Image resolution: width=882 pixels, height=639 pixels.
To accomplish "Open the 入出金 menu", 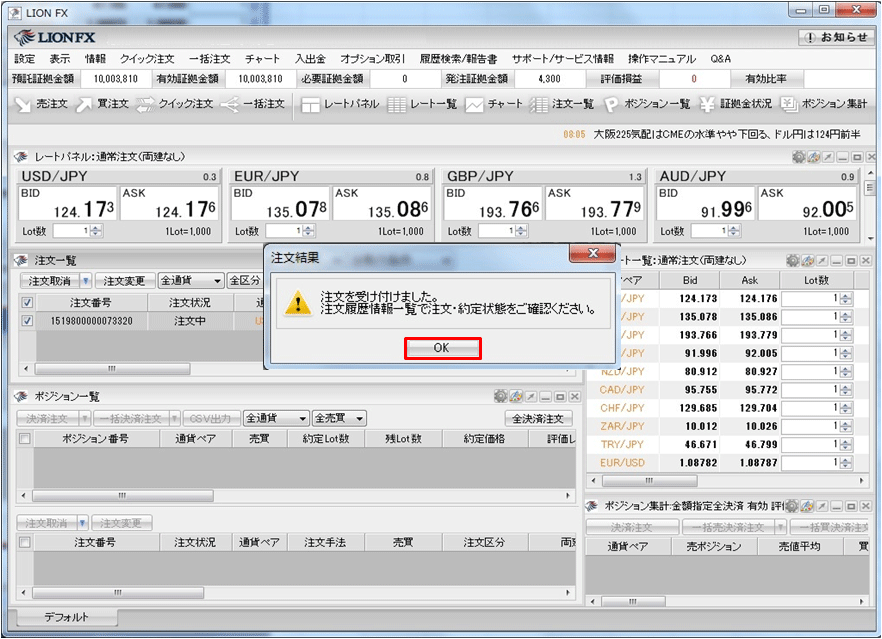I will pos(310,59).
